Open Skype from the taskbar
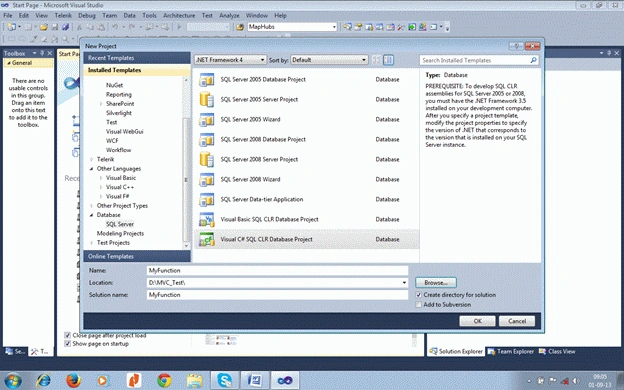624x390 pixels. click(224, 381)
